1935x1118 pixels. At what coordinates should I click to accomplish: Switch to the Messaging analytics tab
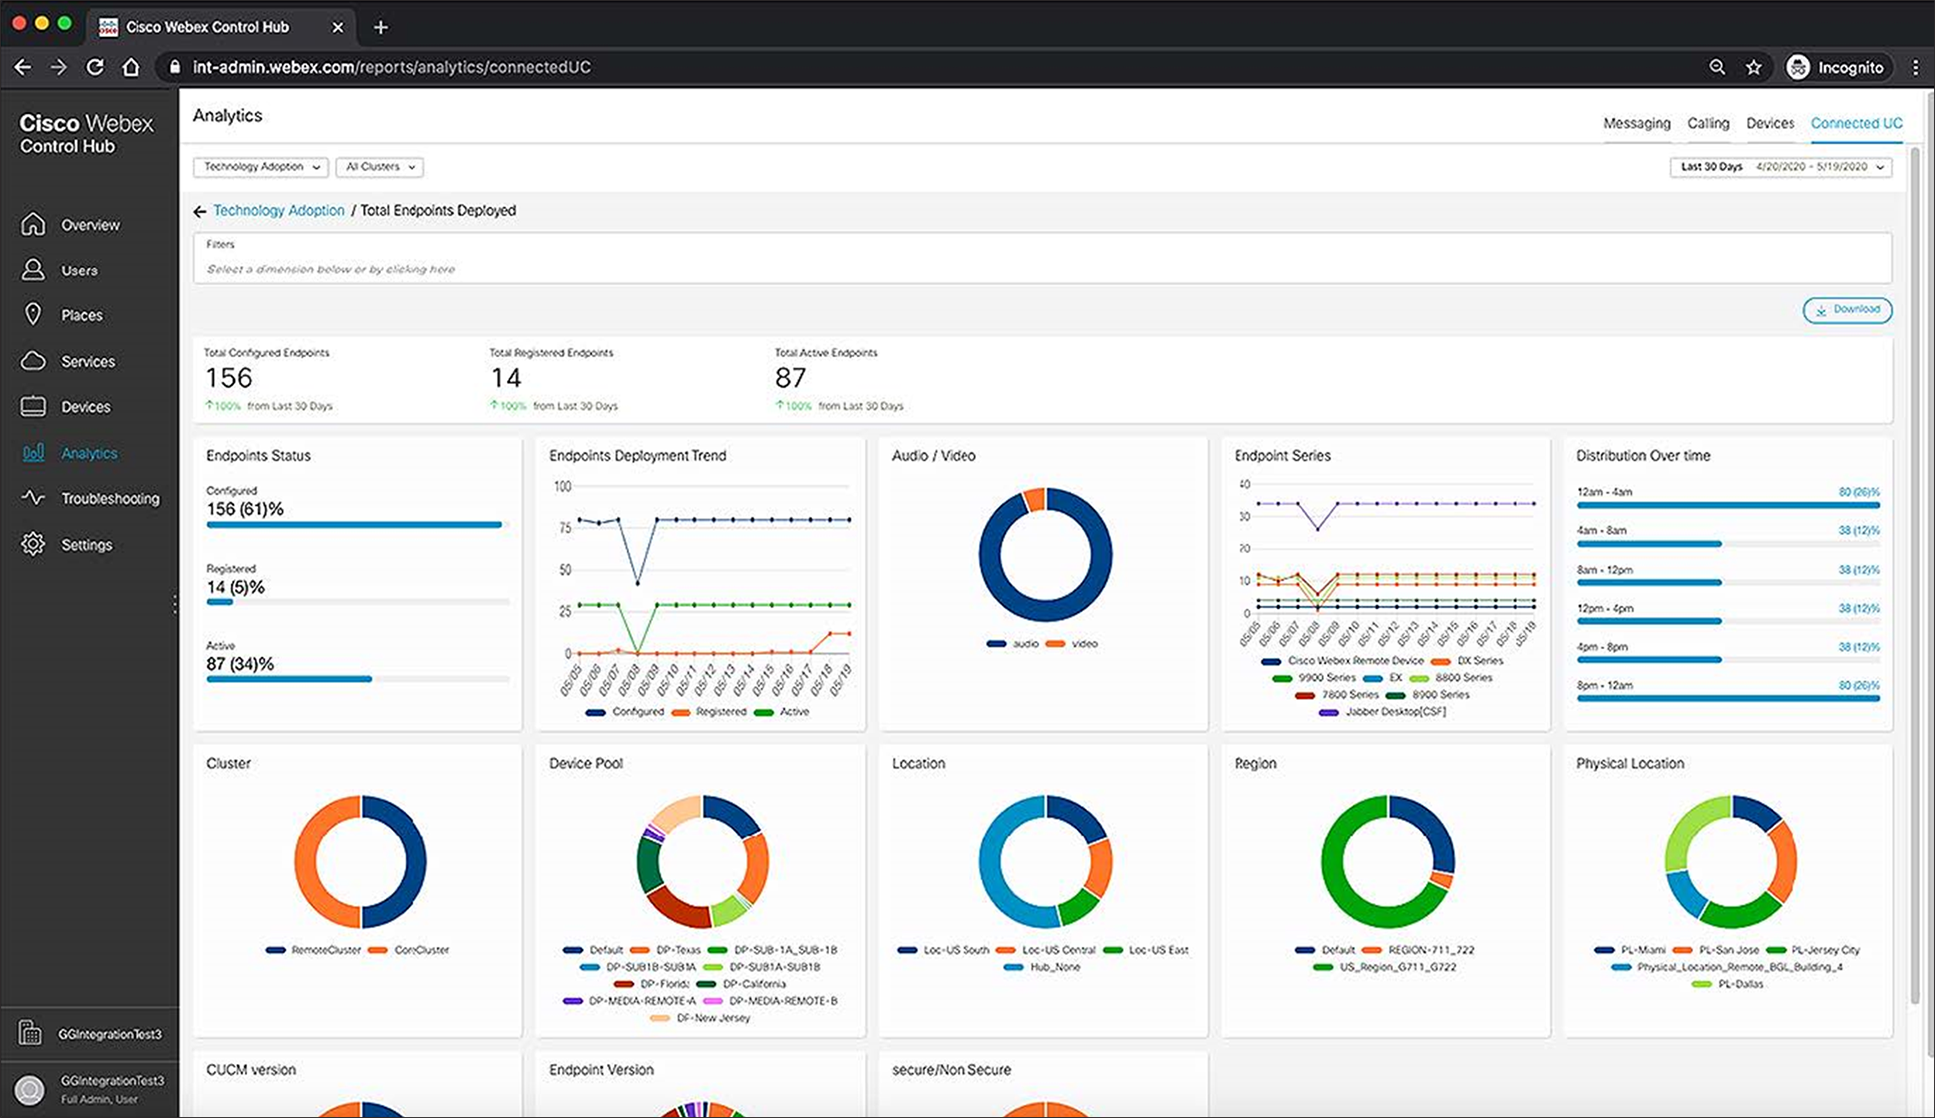coord(1638,122)
